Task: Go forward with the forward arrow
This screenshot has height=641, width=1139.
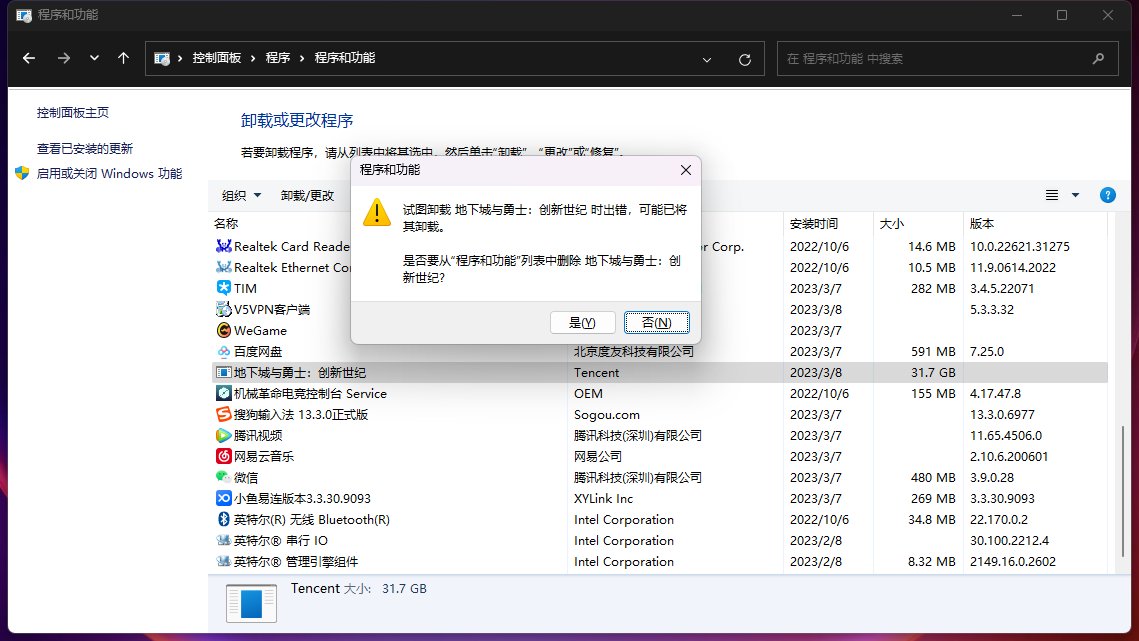Action: tap(64, 58)
